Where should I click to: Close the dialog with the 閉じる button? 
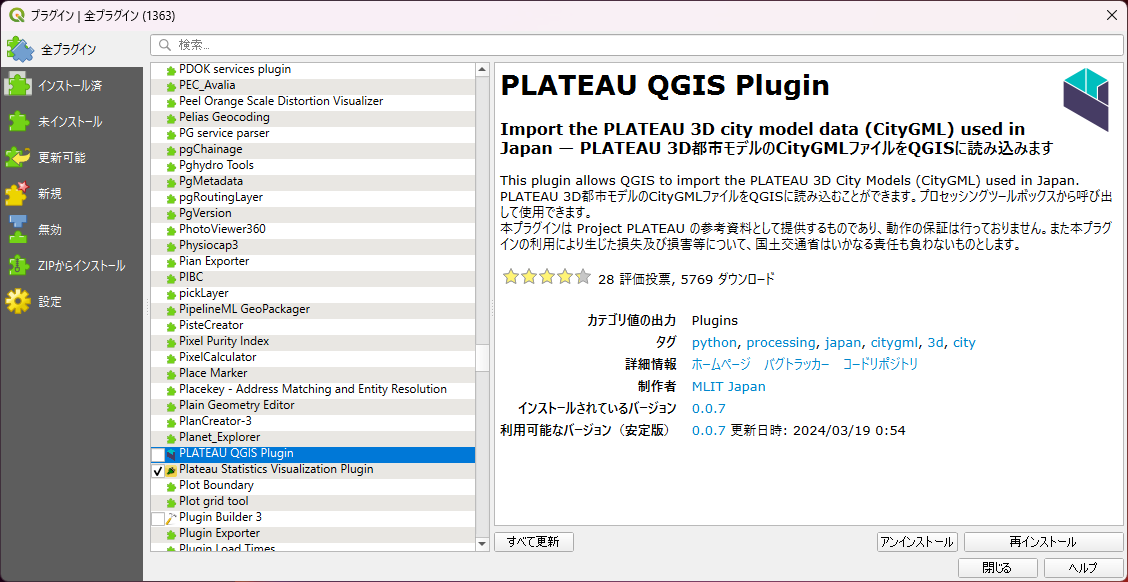(x=997, y=567)
